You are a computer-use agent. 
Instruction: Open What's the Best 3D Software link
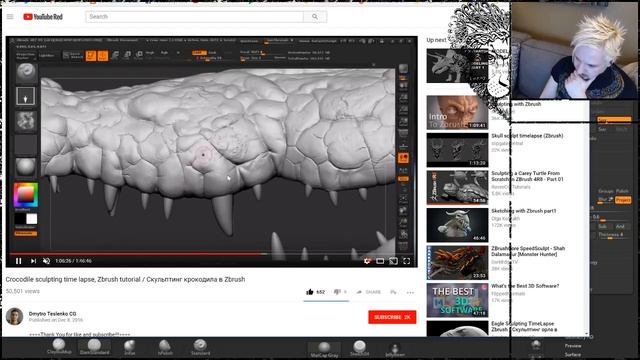(525, 286)
